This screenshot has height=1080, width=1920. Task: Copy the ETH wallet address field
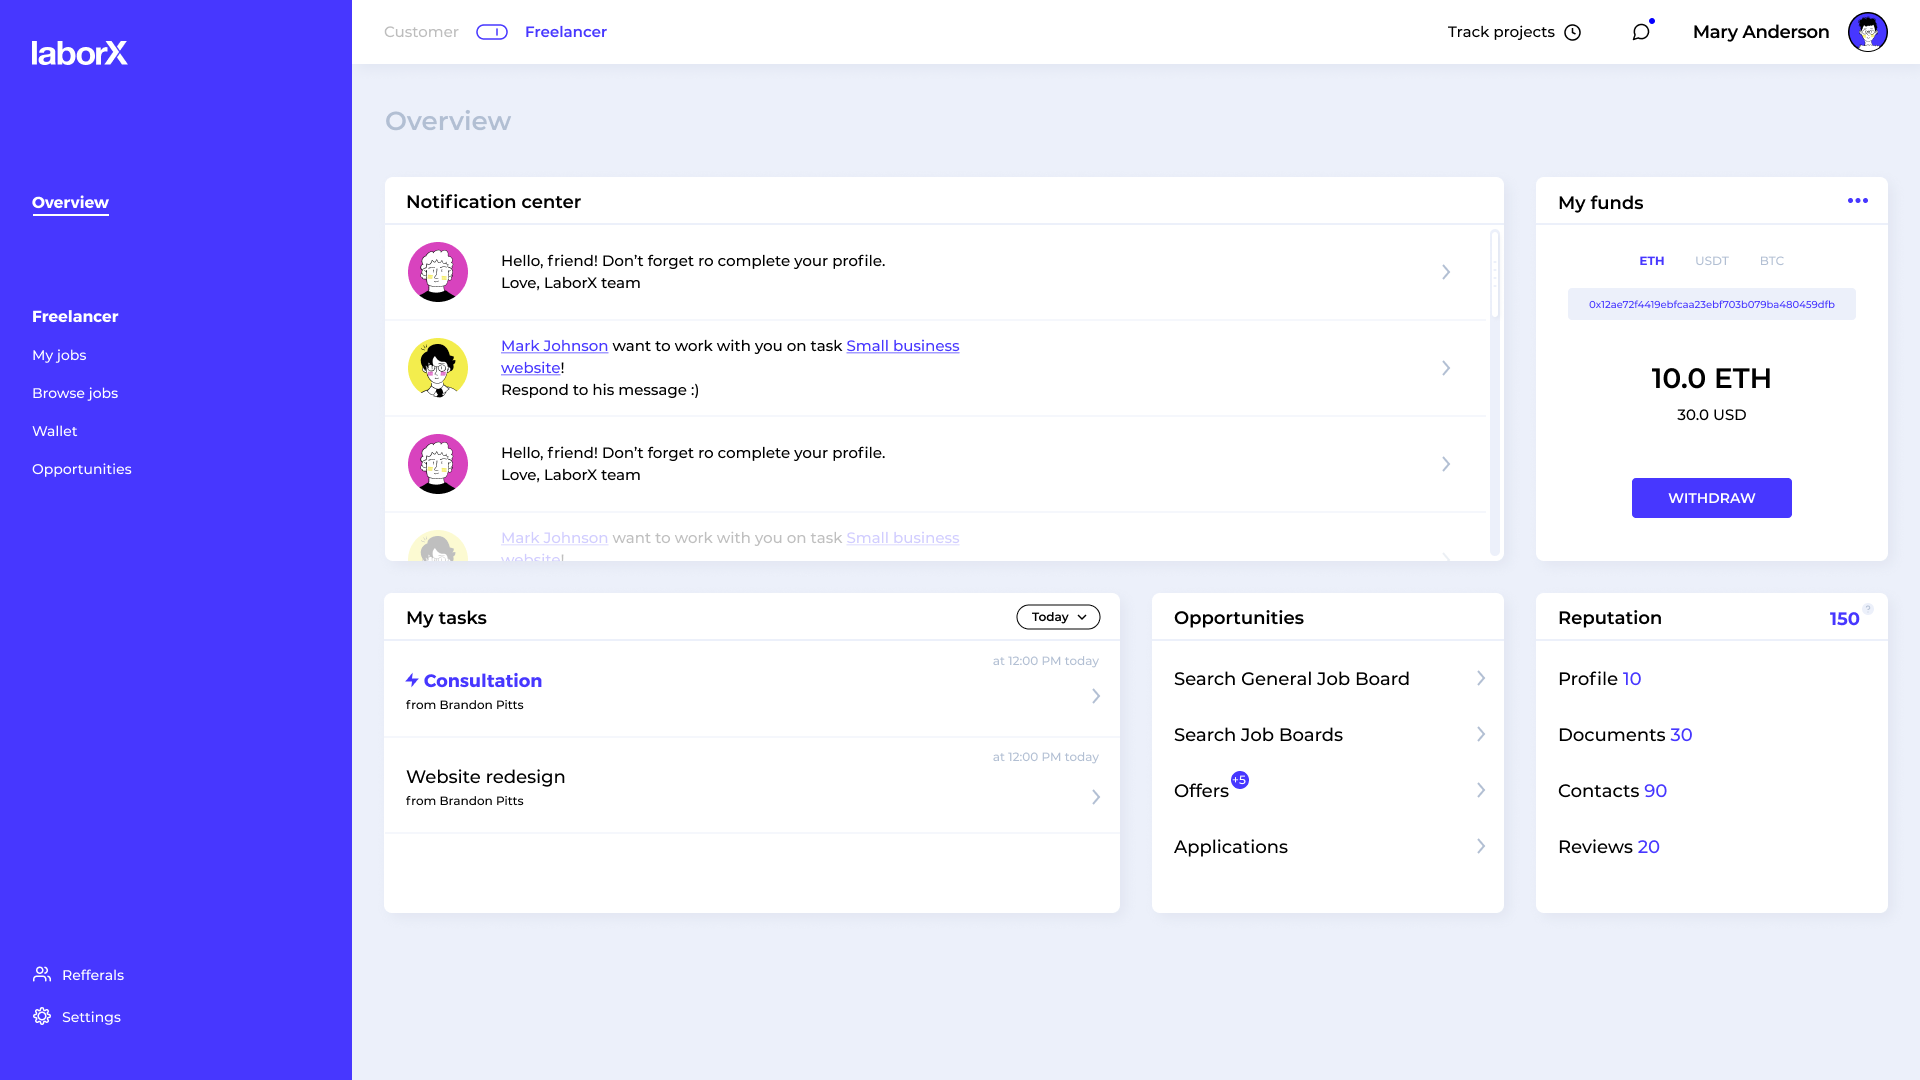[x=1711, y=304]
